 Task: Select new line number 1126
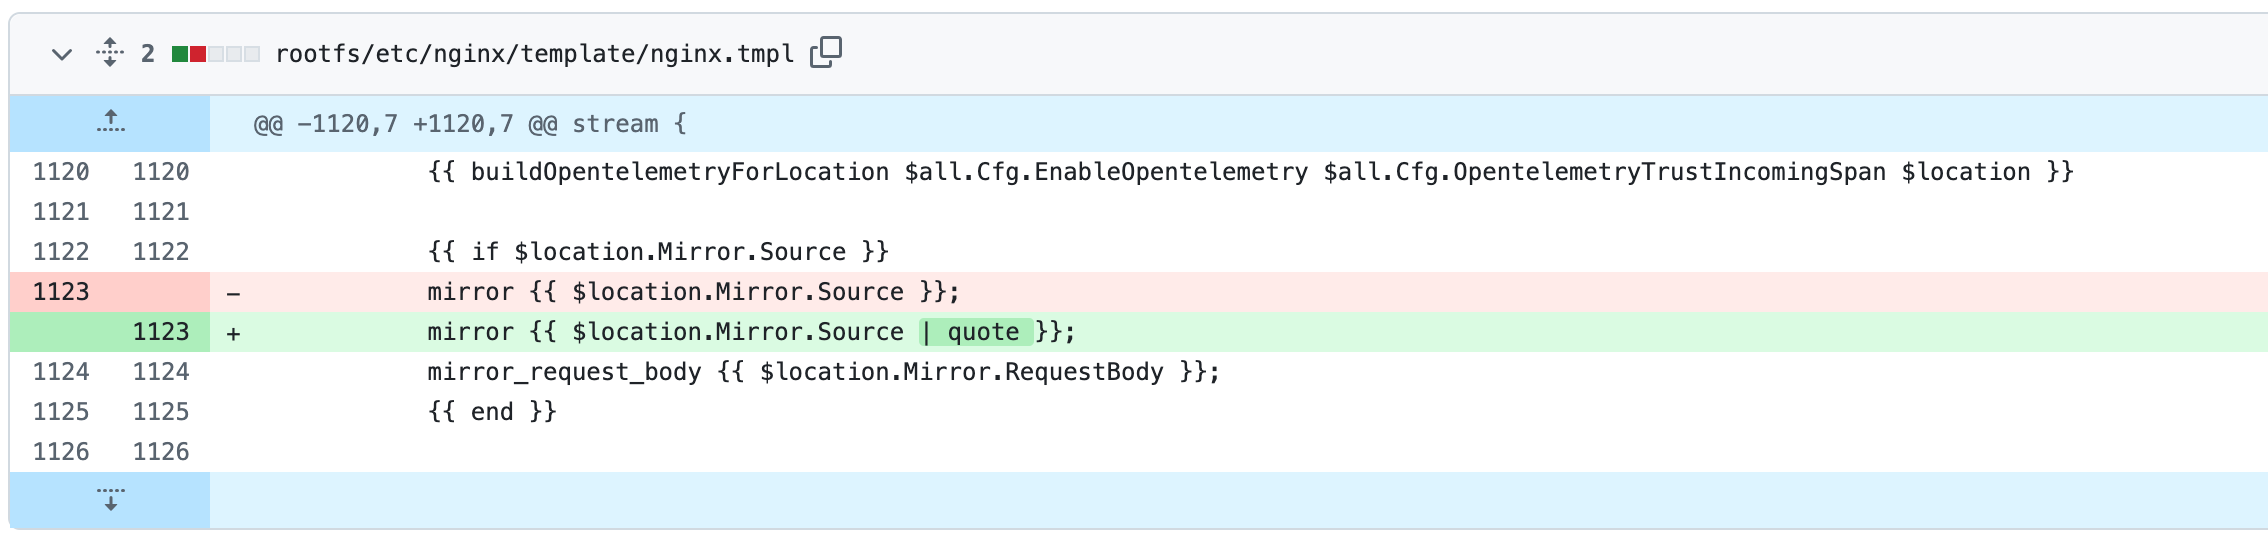(160, 452)
